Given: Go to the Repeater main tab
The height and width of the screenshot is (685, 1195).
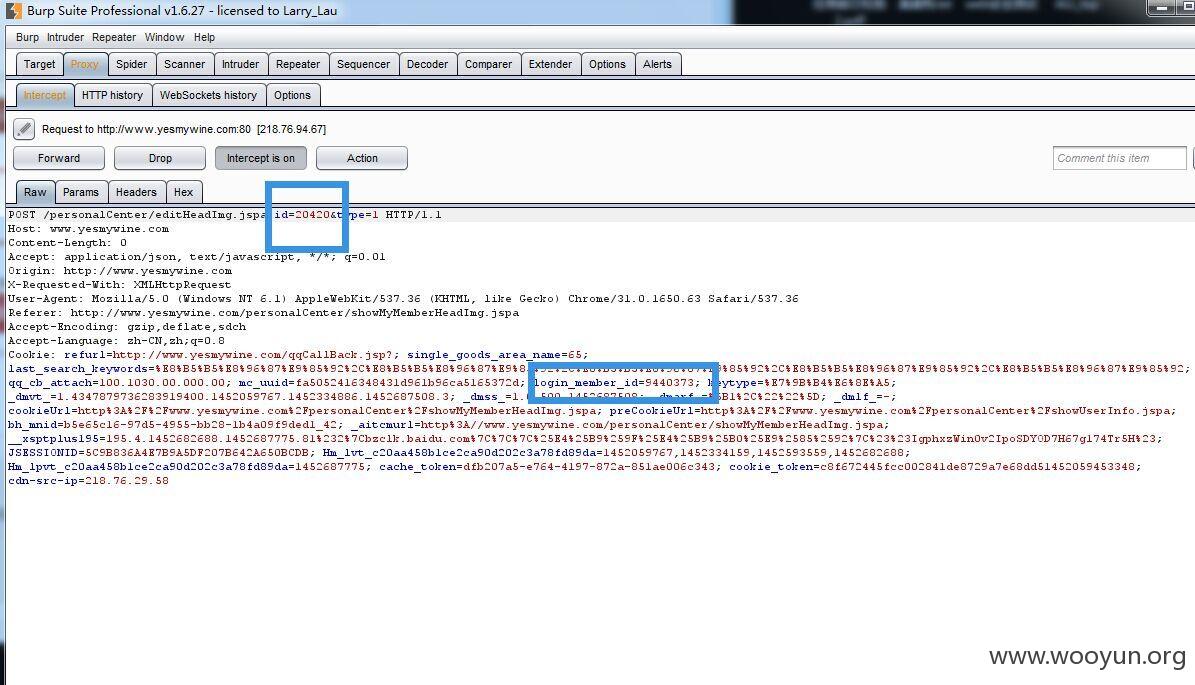Looking at the screenshot, I should click(298, 64).
